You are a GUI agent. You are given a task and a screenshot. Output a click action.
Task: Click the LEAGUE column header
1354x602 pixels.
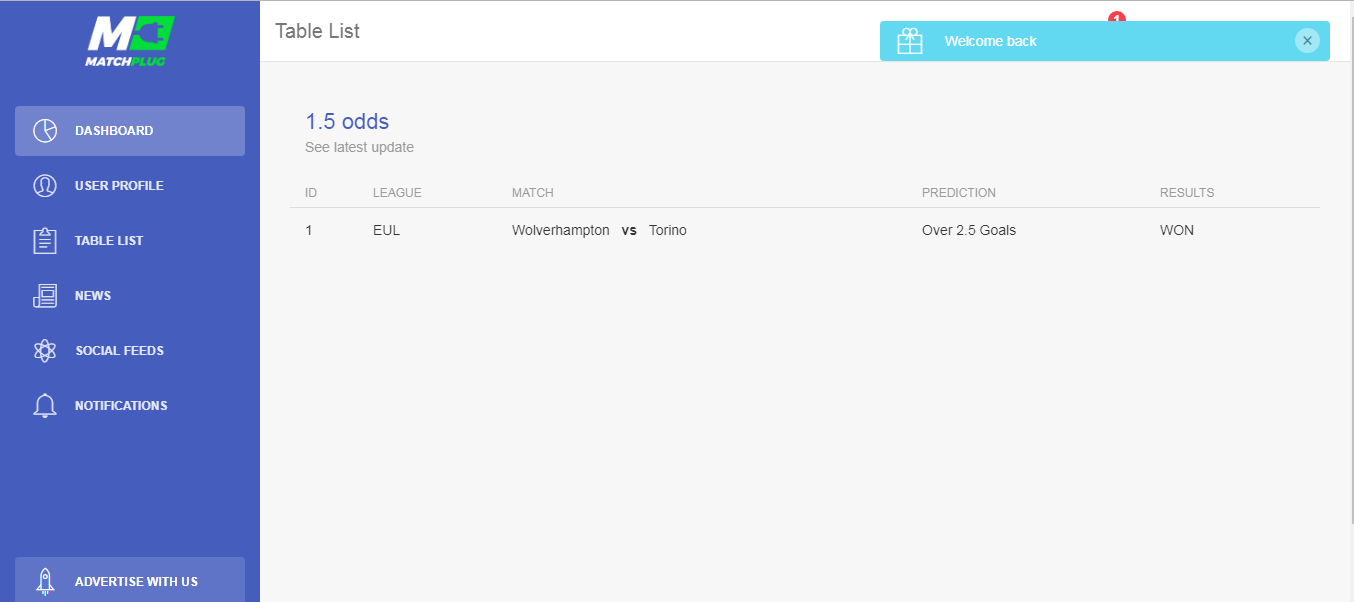[x=397, y=193]
